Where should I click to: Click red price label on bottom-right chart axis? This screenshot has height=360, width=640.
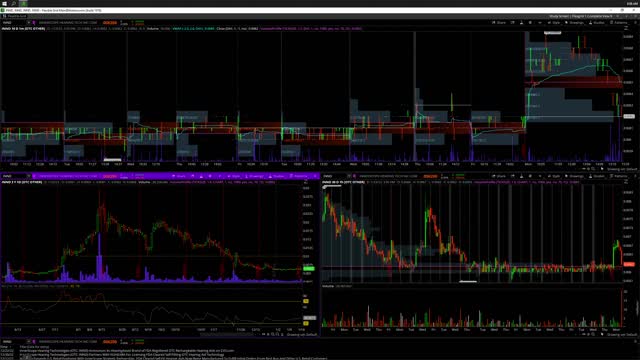pos(629,264)
